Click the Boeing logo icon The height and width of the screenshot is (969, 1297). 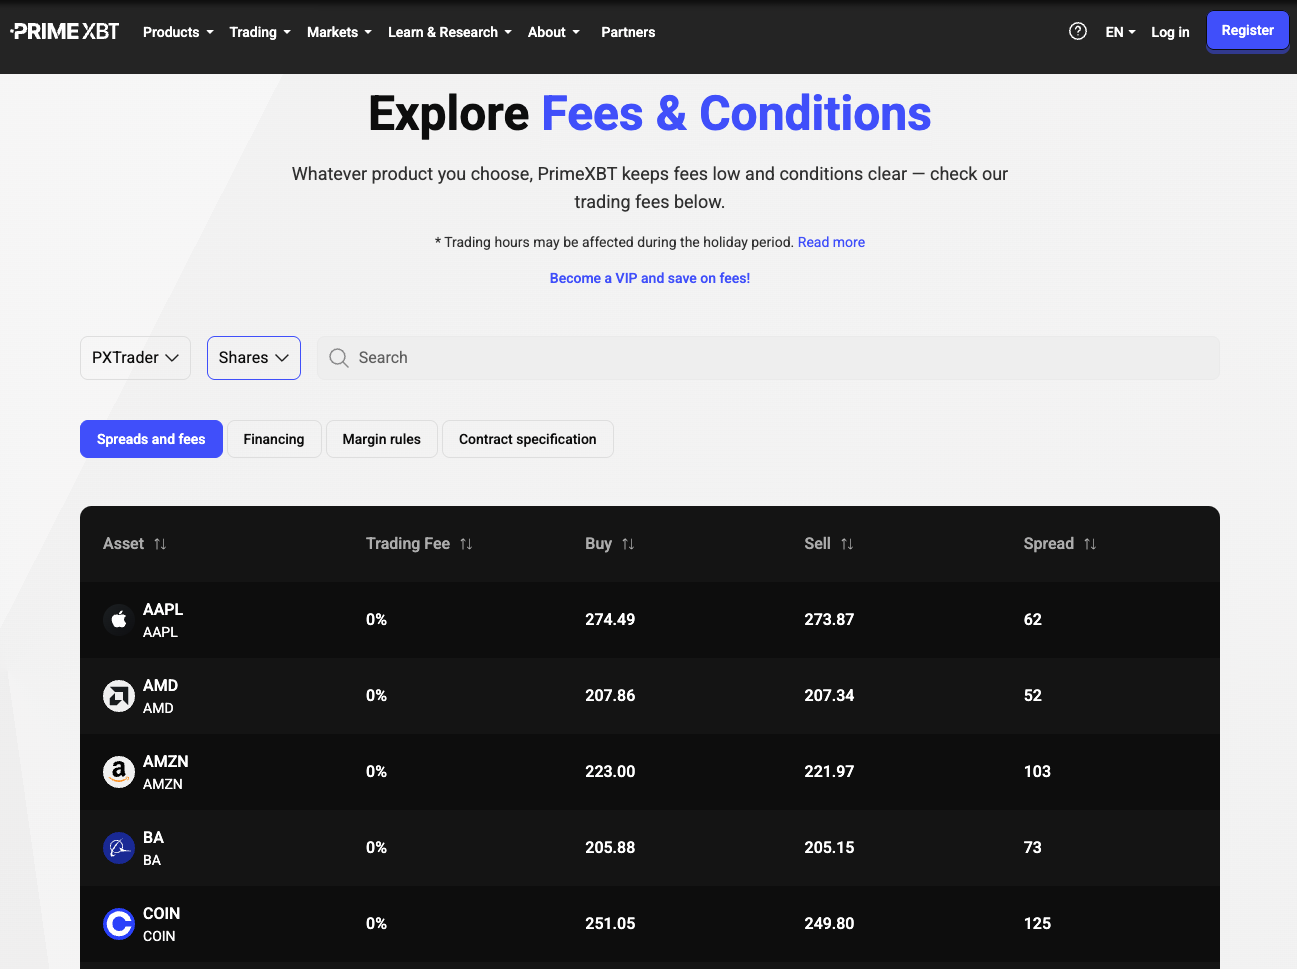tap(119, 848)
